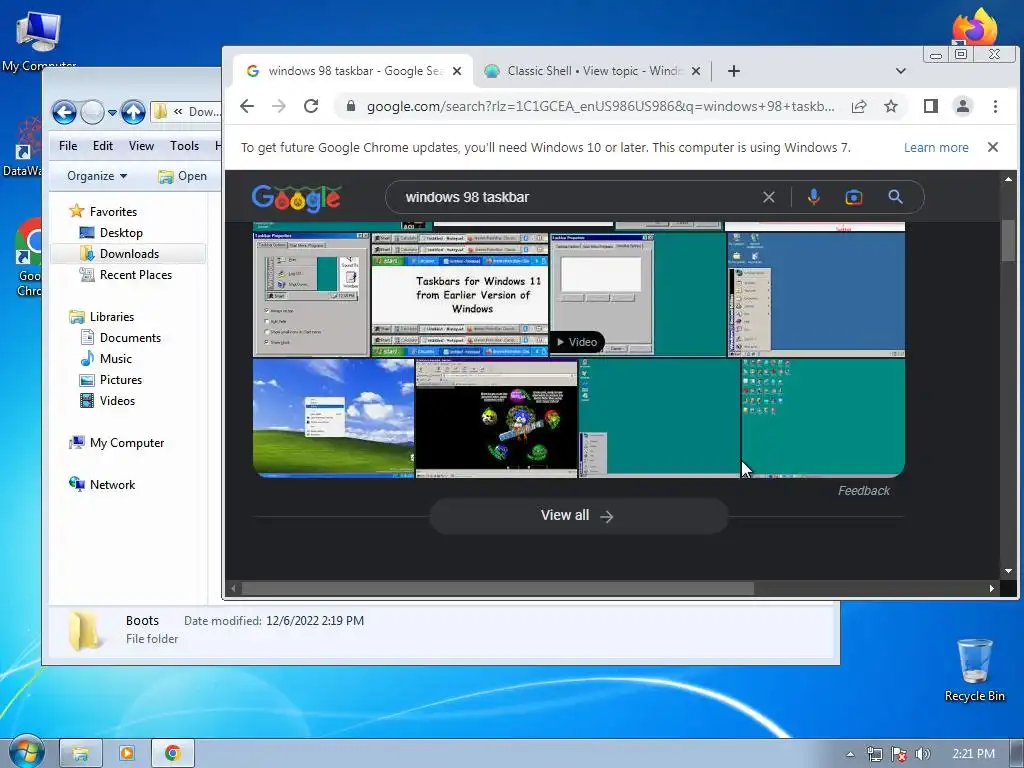1024x768 pixels.
Task: Expand Chrome tab search chevron
Action: pos(901,71)
